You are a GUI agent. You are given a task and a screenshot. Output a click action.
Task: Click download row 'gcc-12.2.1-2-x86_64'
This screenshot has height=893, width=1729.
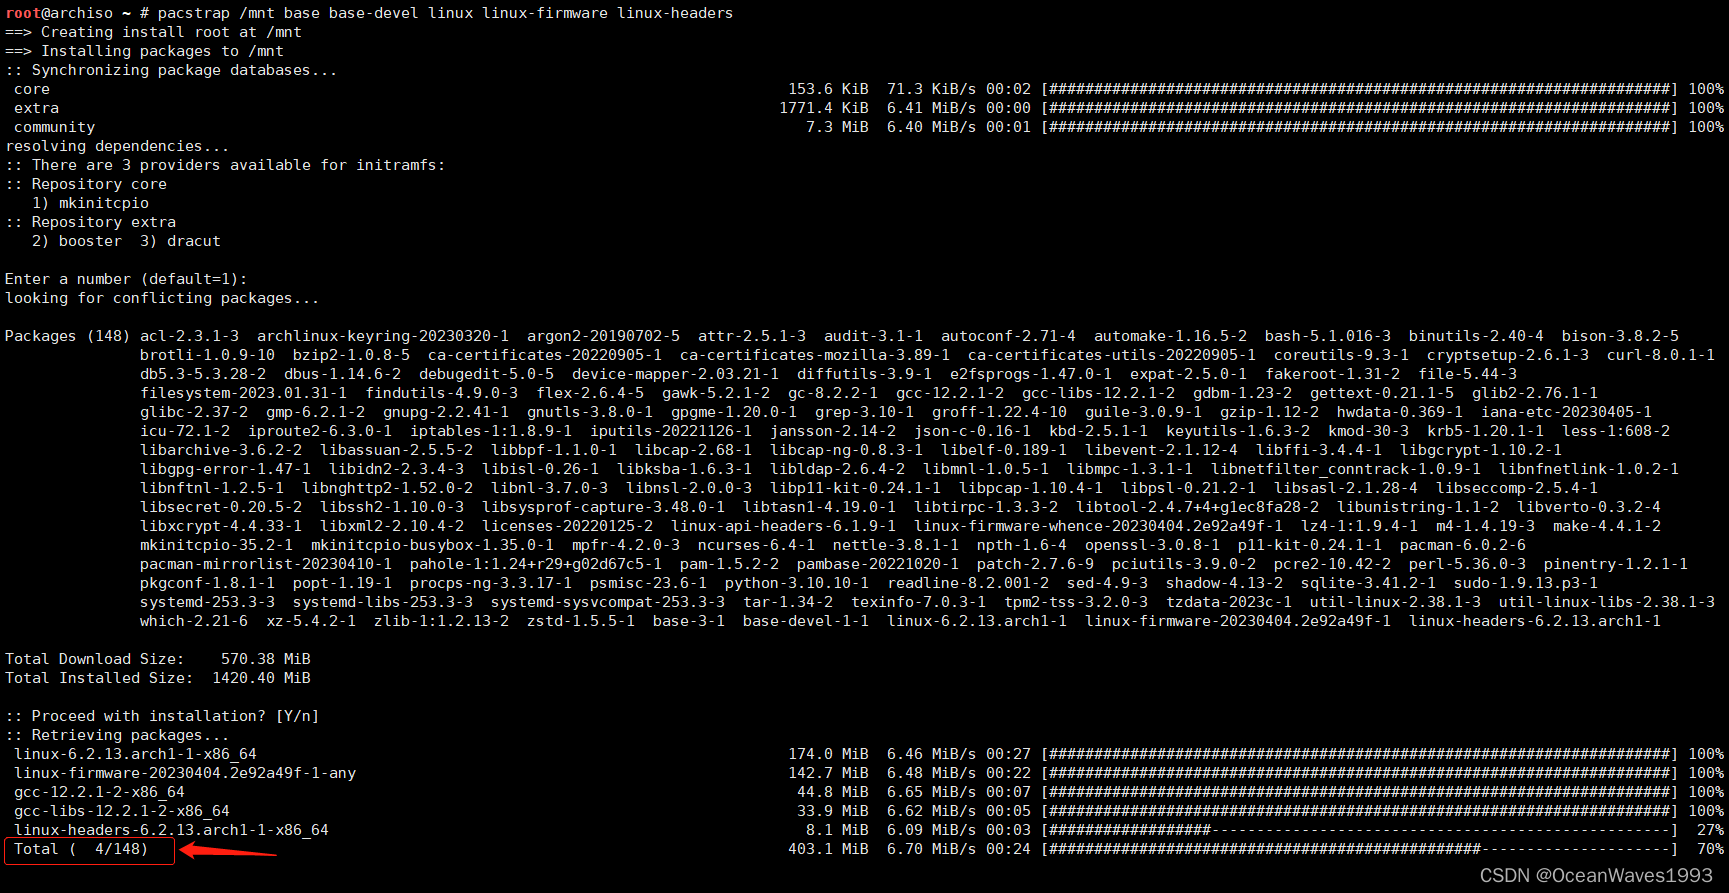pos(99,792)
